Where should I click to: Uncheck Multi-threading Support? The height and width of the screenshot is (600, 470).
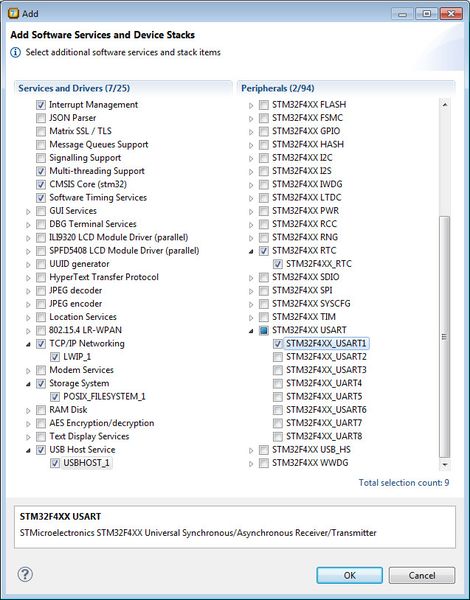(41, 171)
